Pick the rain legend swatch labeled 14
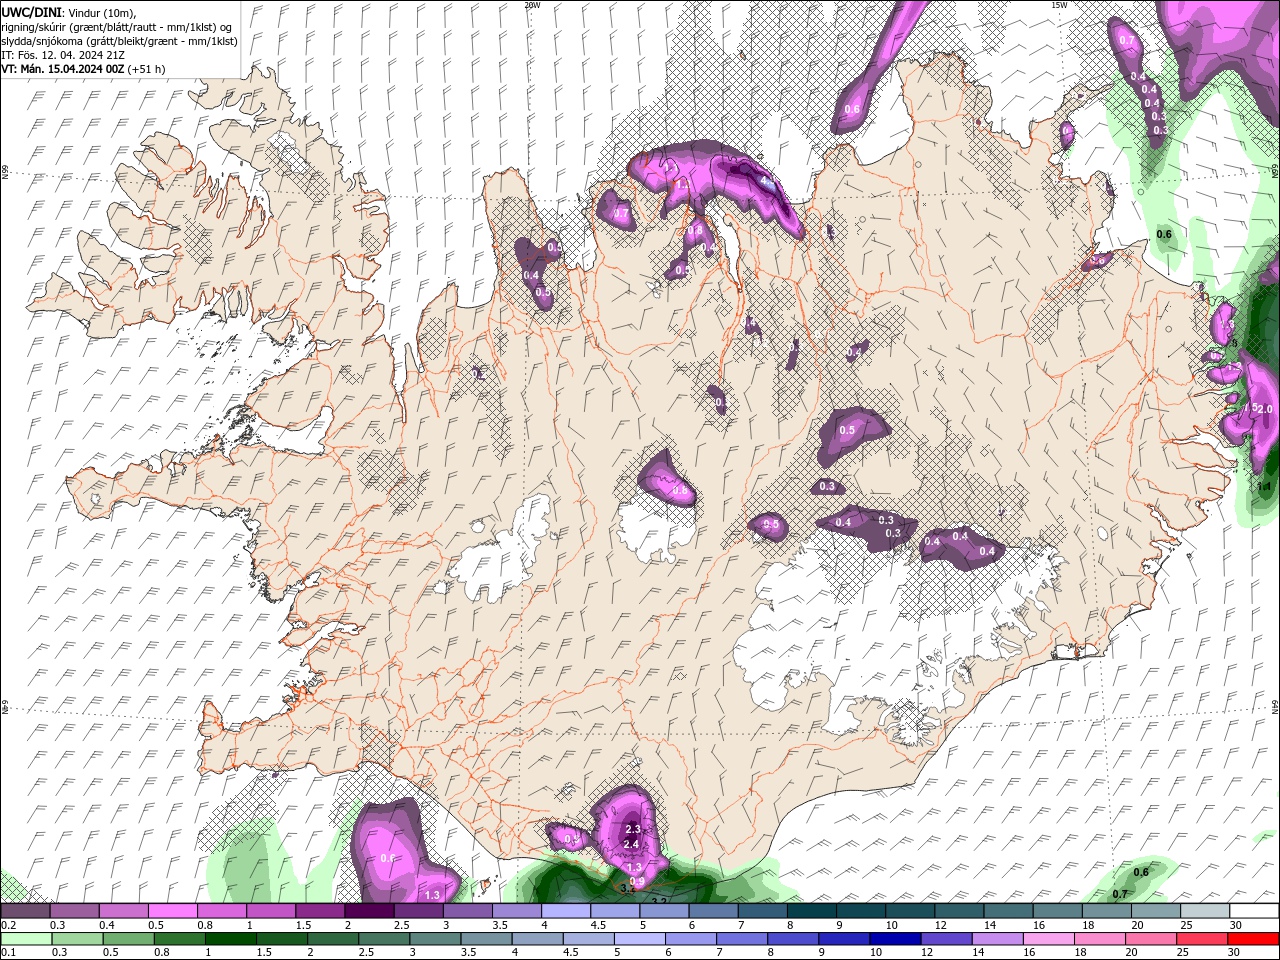Screen dimensions: 1280x960 998,939
